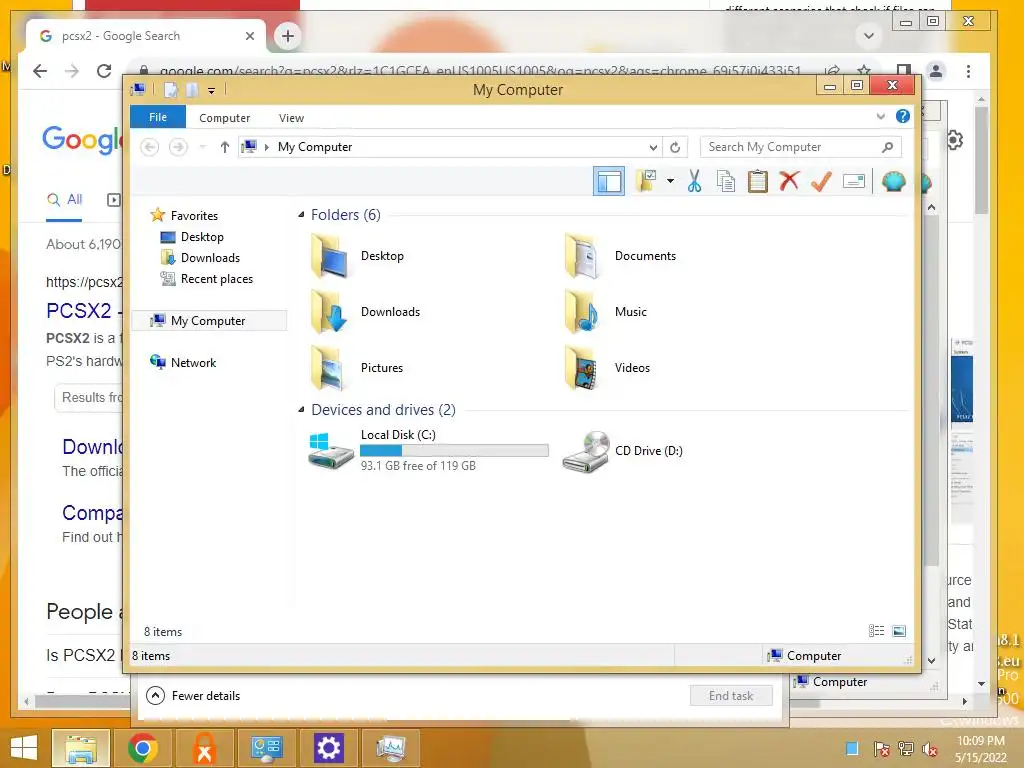
Task: Open the Chrome three-dot menu
Action: click(x=968, y=71)
